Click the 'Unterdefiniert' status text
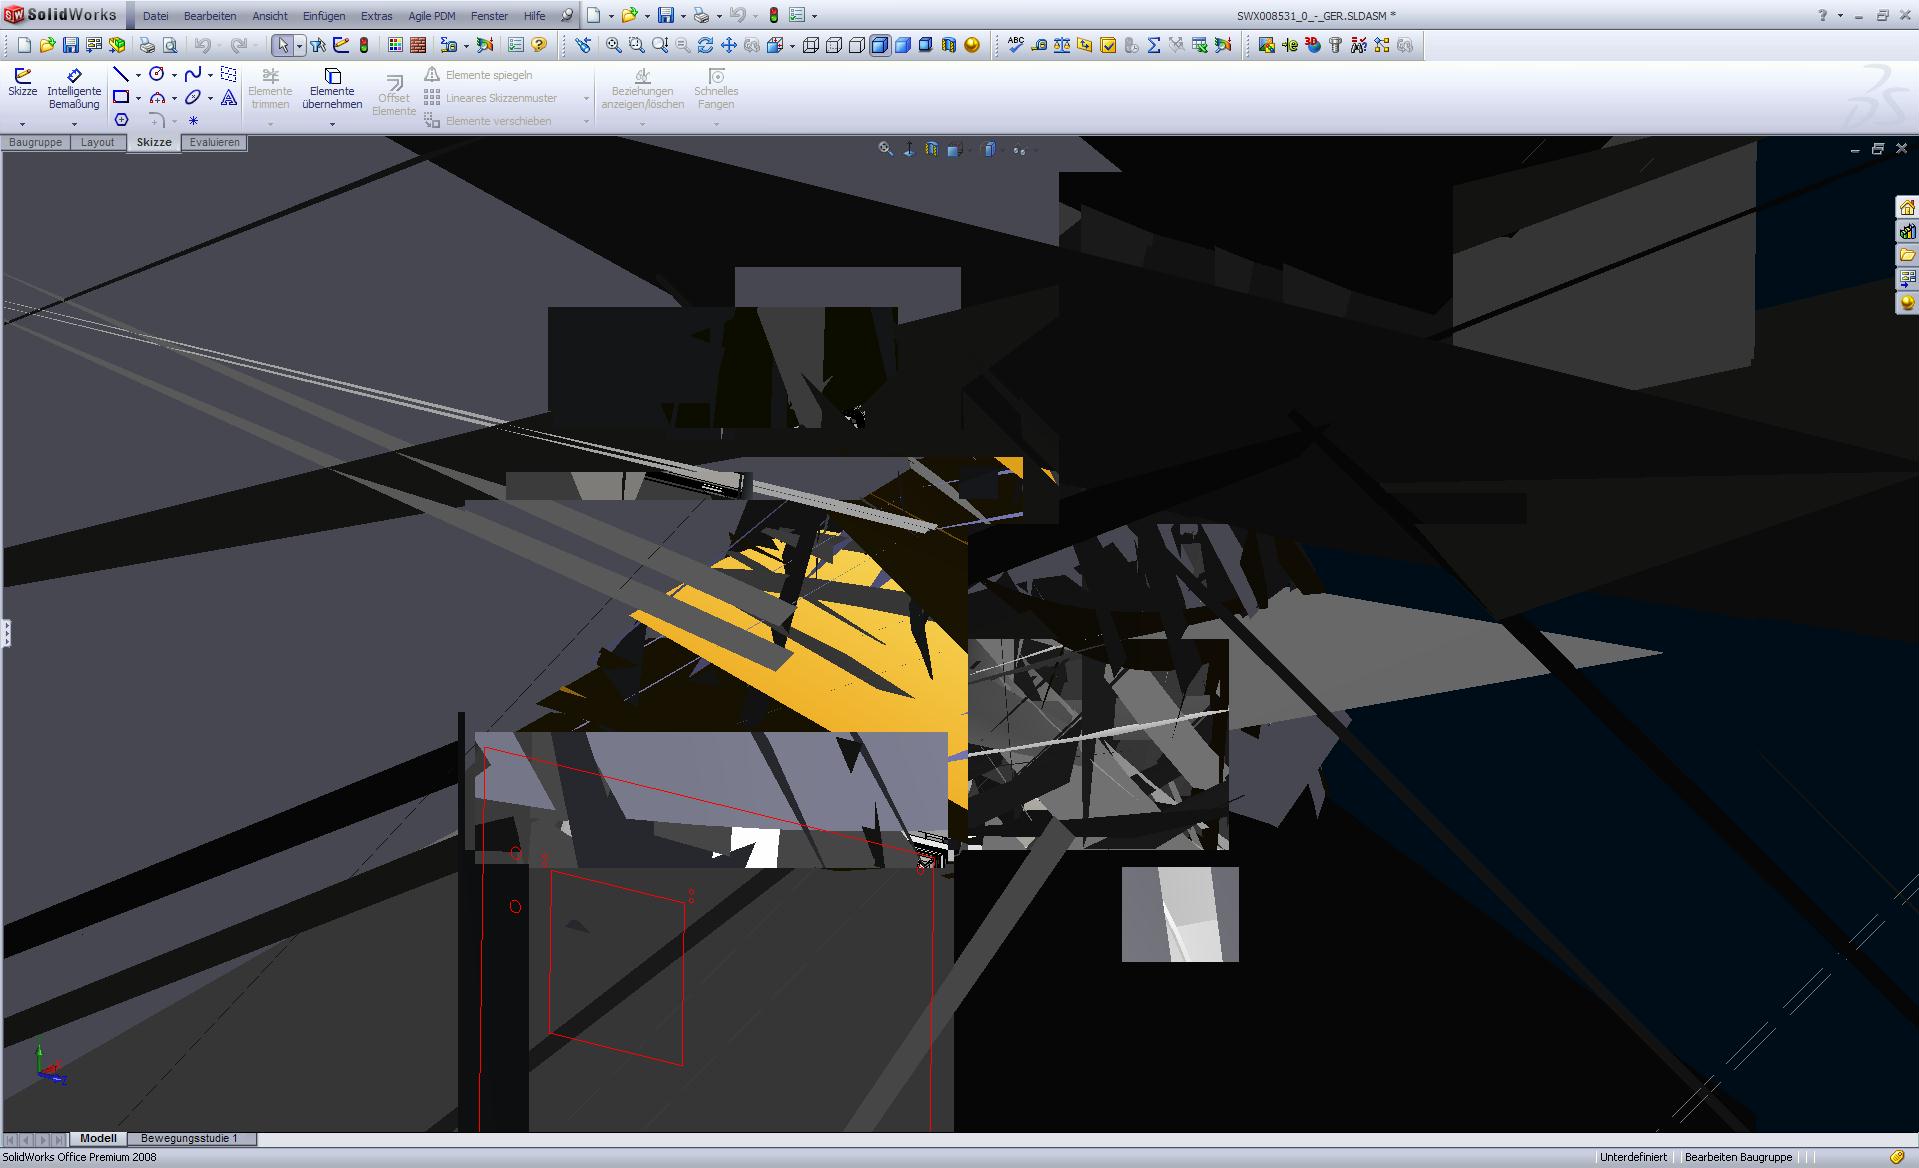This screenshot has width=1919, height=1168. pos(1633,1157)
